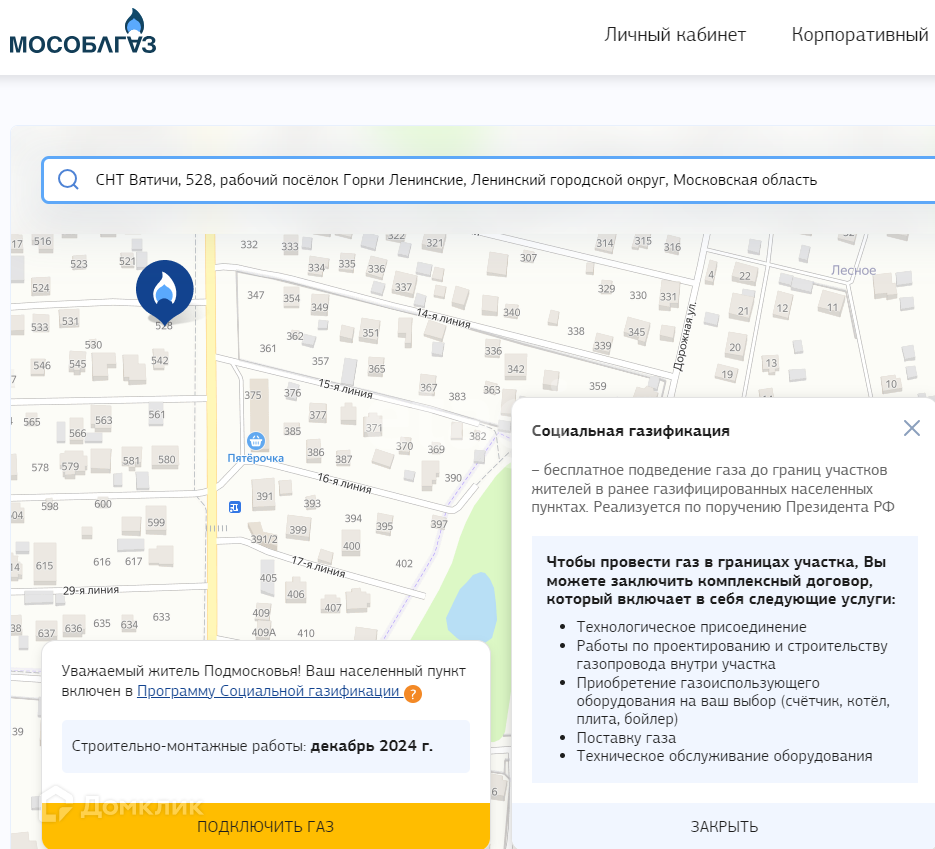Open Программу Социальной газификации link

[x=268, y=691]
